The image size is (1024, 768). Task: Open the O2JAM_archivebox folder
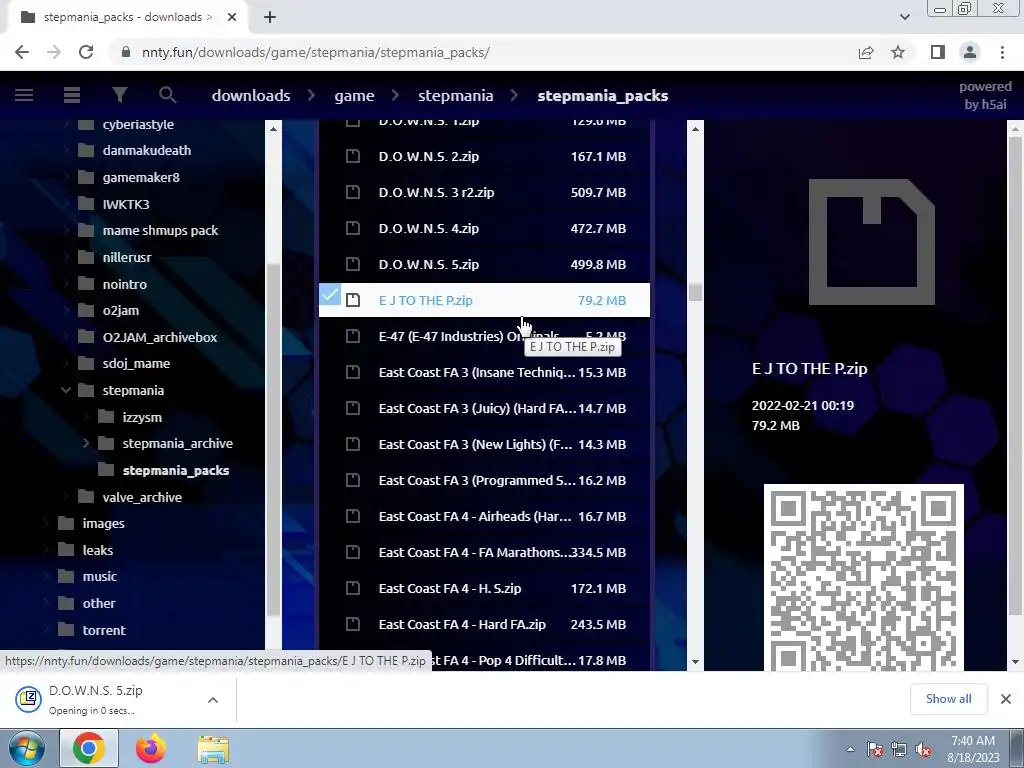[x=159, y=337]
